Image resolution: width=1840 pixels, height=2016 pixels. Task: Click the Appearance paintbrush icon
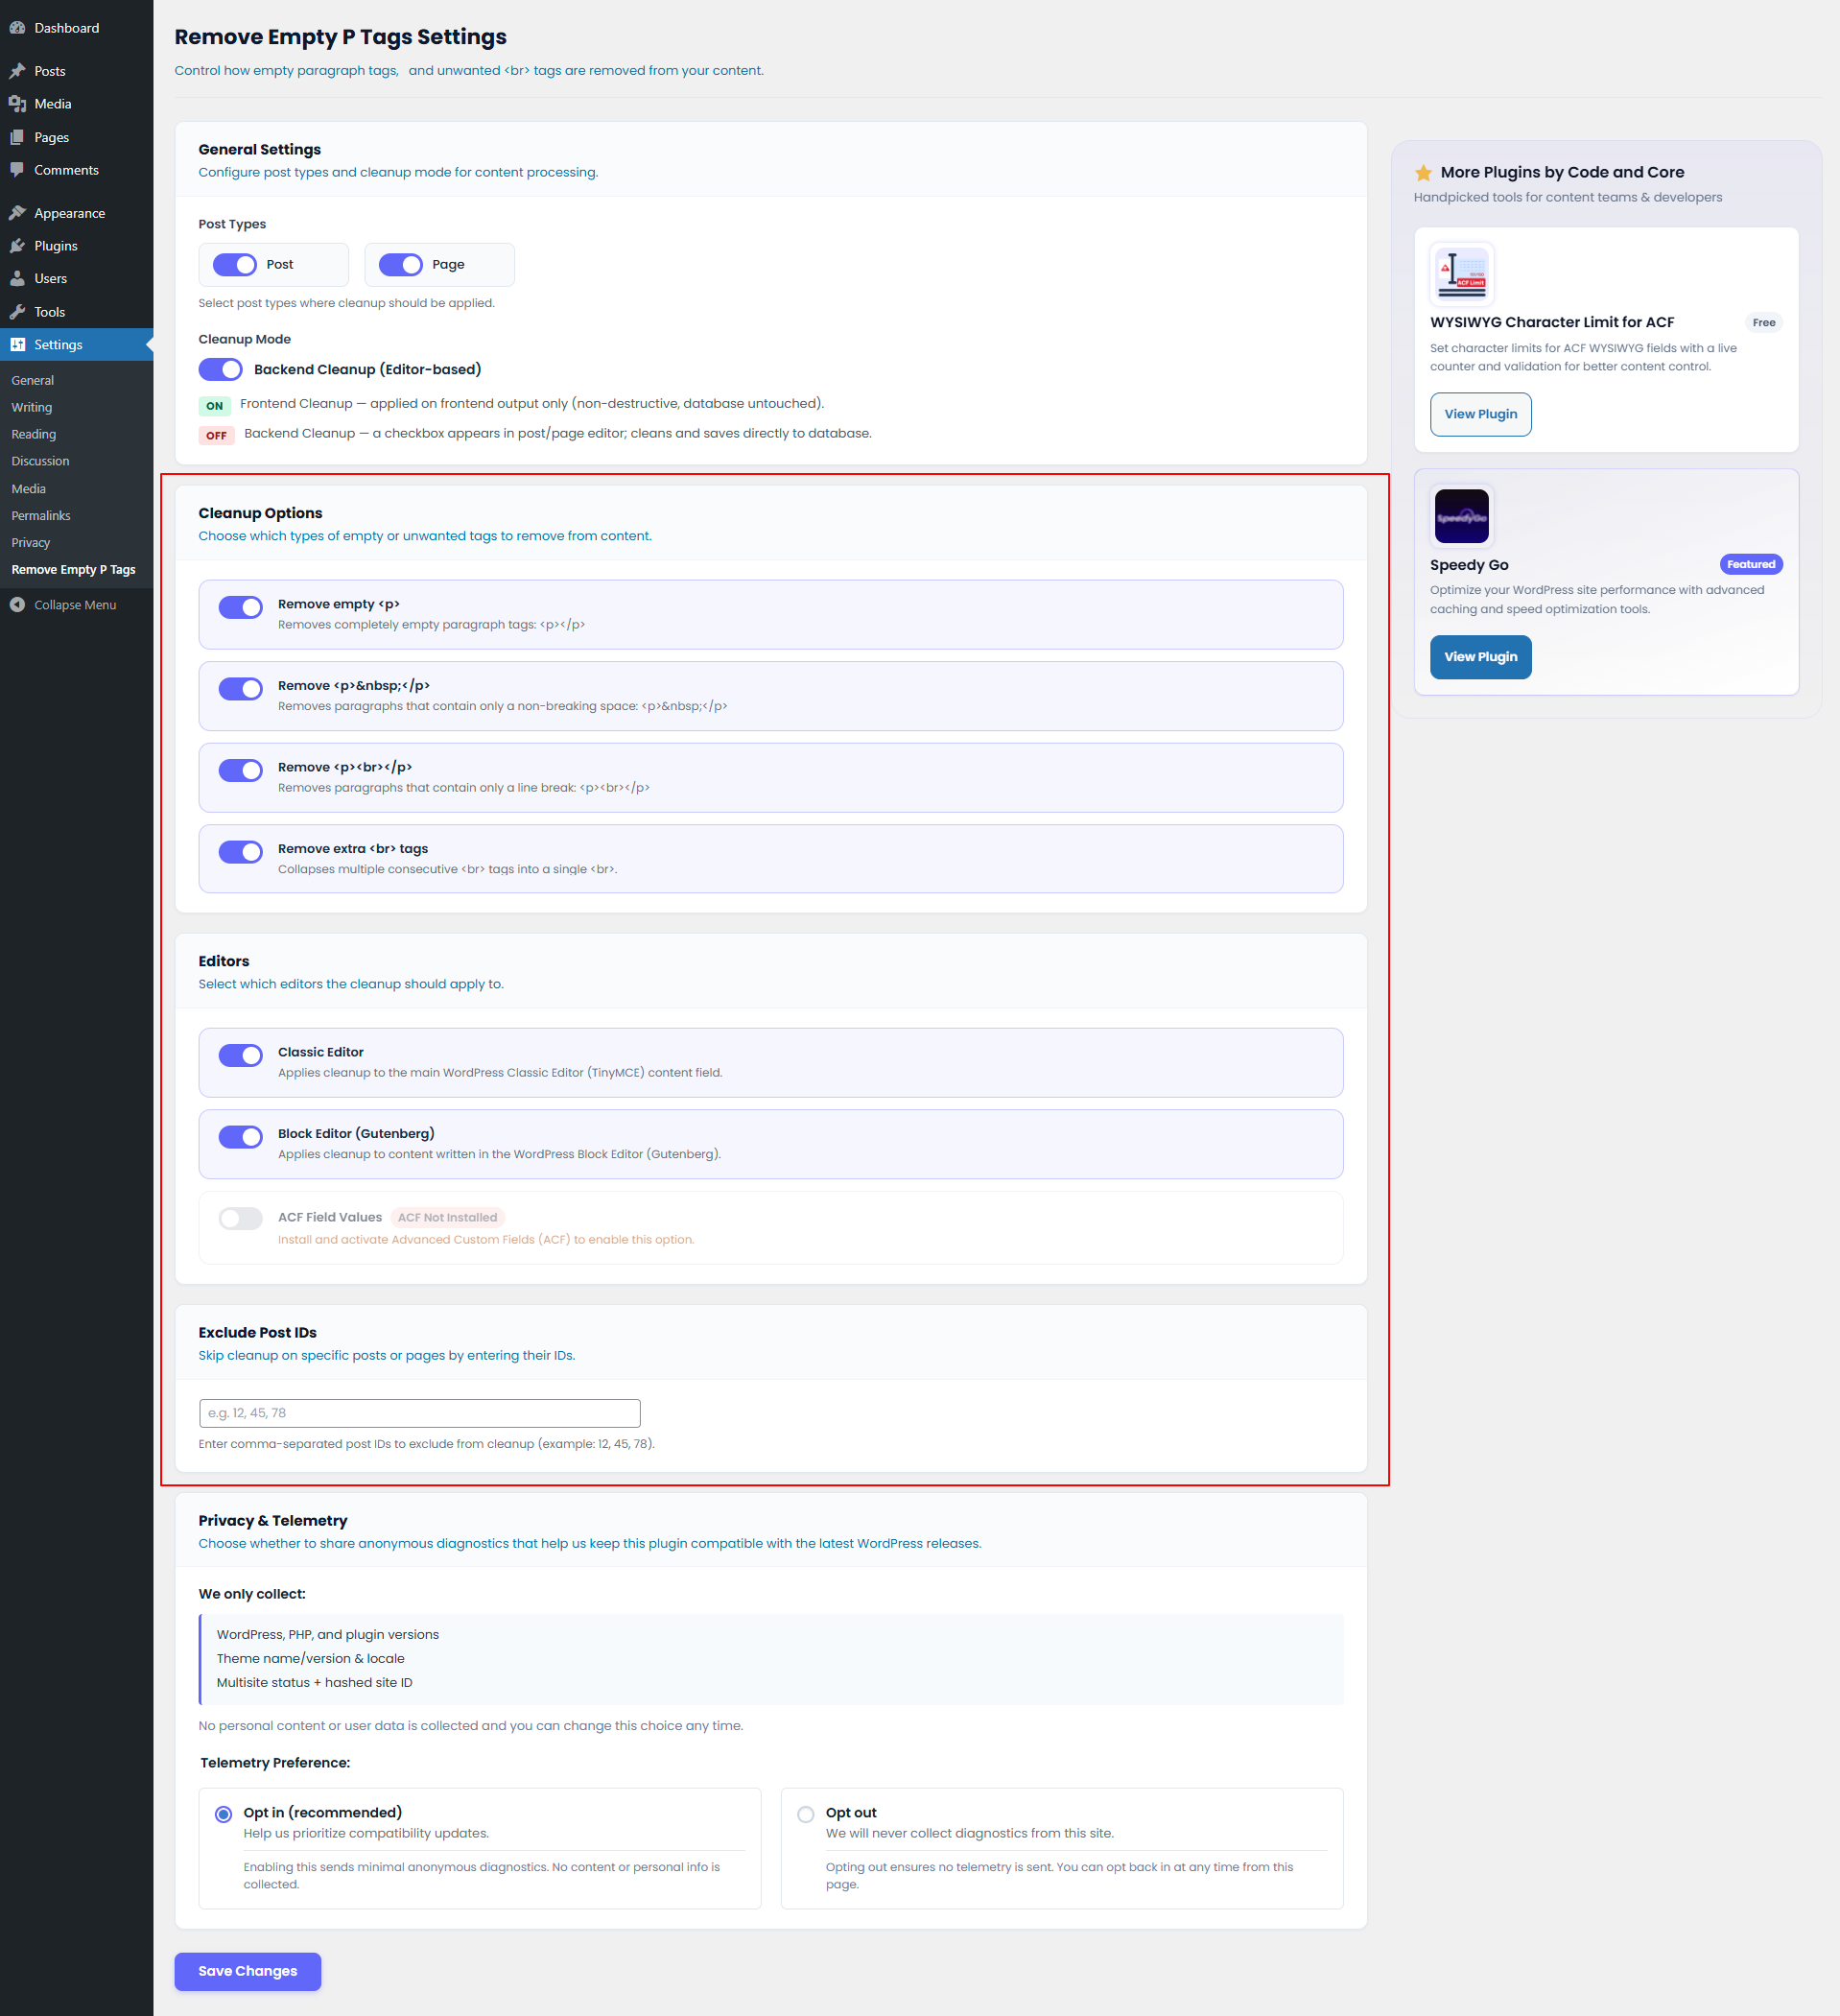click(x=17, y=213)
